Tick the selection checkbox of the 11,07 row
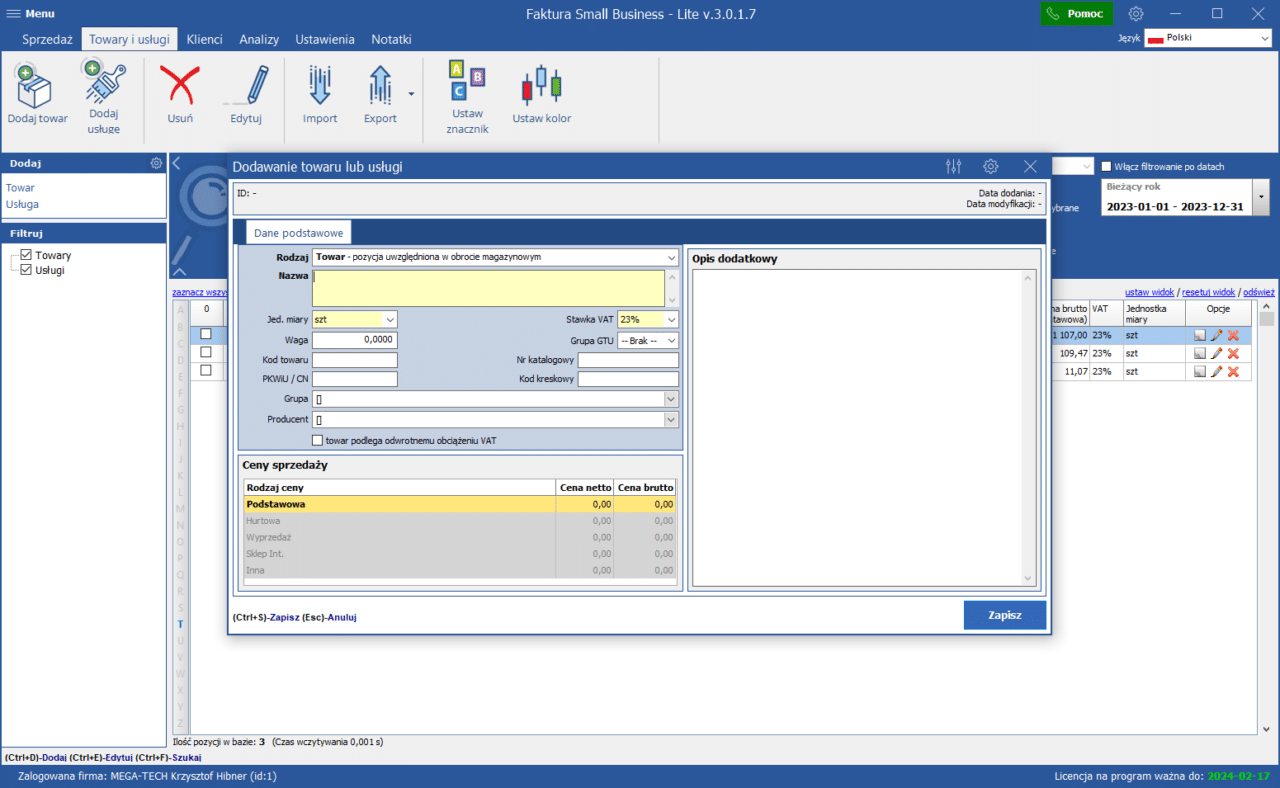1280x788 pixels. [206, 370]
